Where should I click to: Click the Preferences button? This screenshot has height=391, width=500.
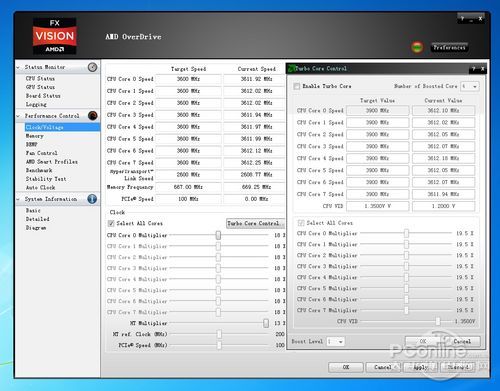(449, 47)
